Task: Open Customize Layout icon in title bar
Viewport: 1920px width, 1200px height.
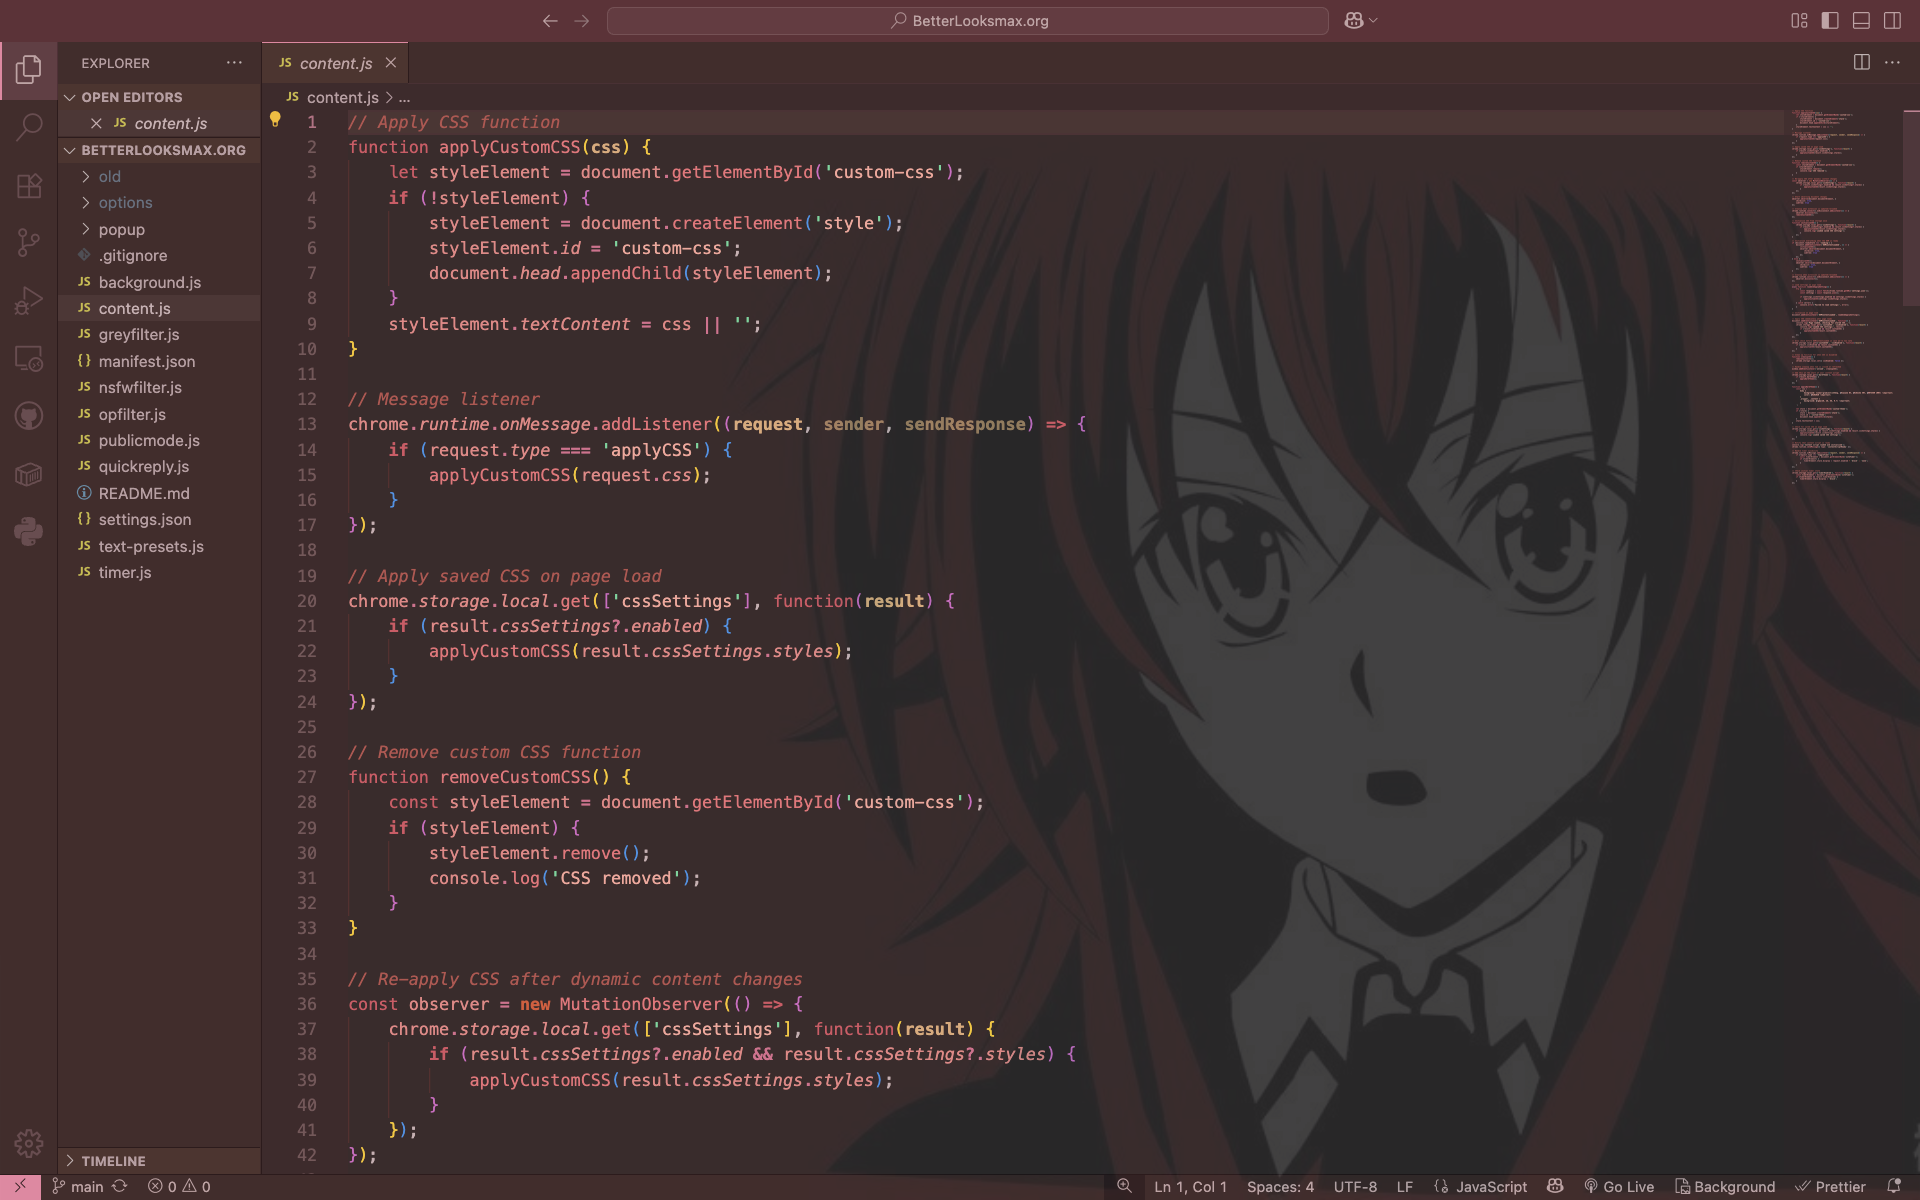Action: (1799, 20)
